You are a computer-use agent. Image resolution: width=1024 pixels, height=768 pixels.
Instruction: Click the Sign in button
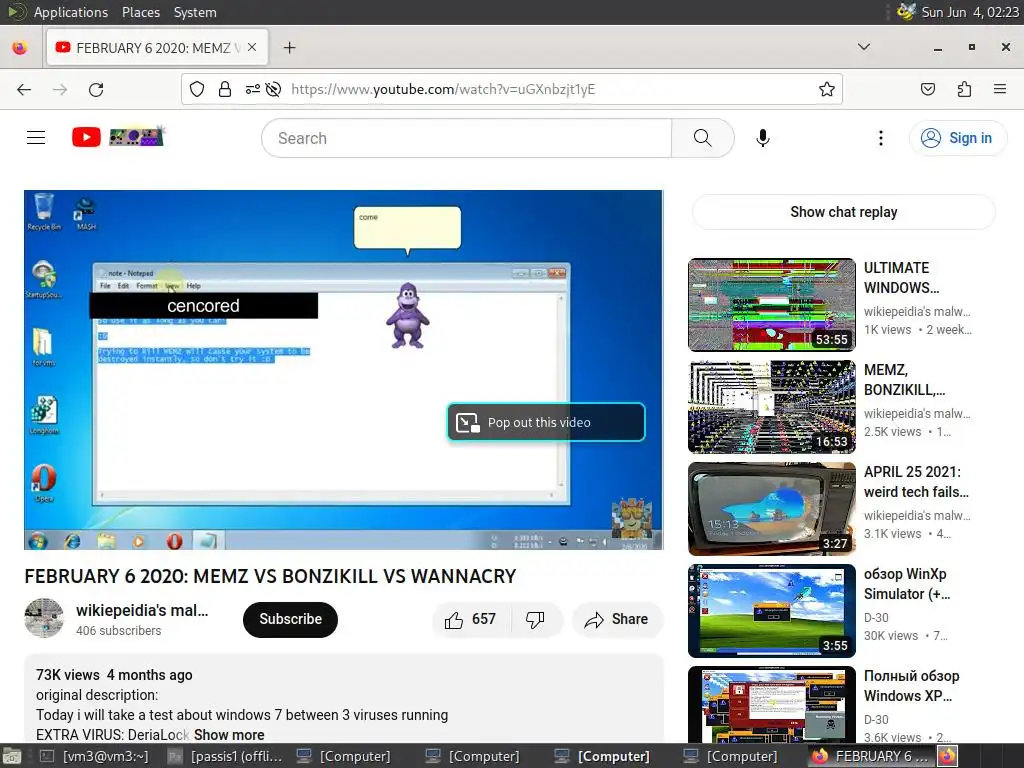tap(957, 138)
